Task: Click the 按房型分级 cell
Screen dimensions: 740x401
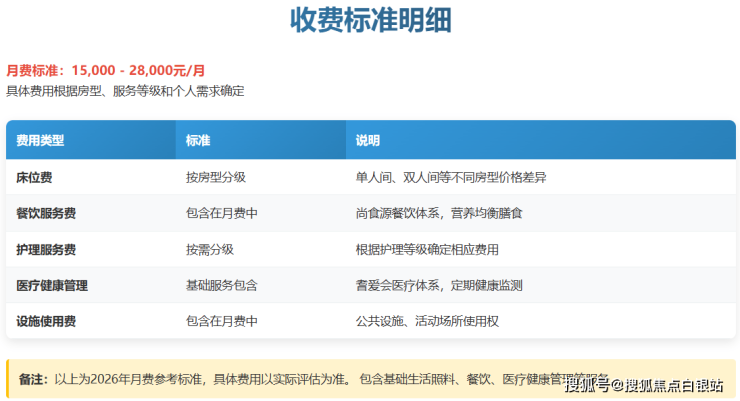Action: (216, 177)
